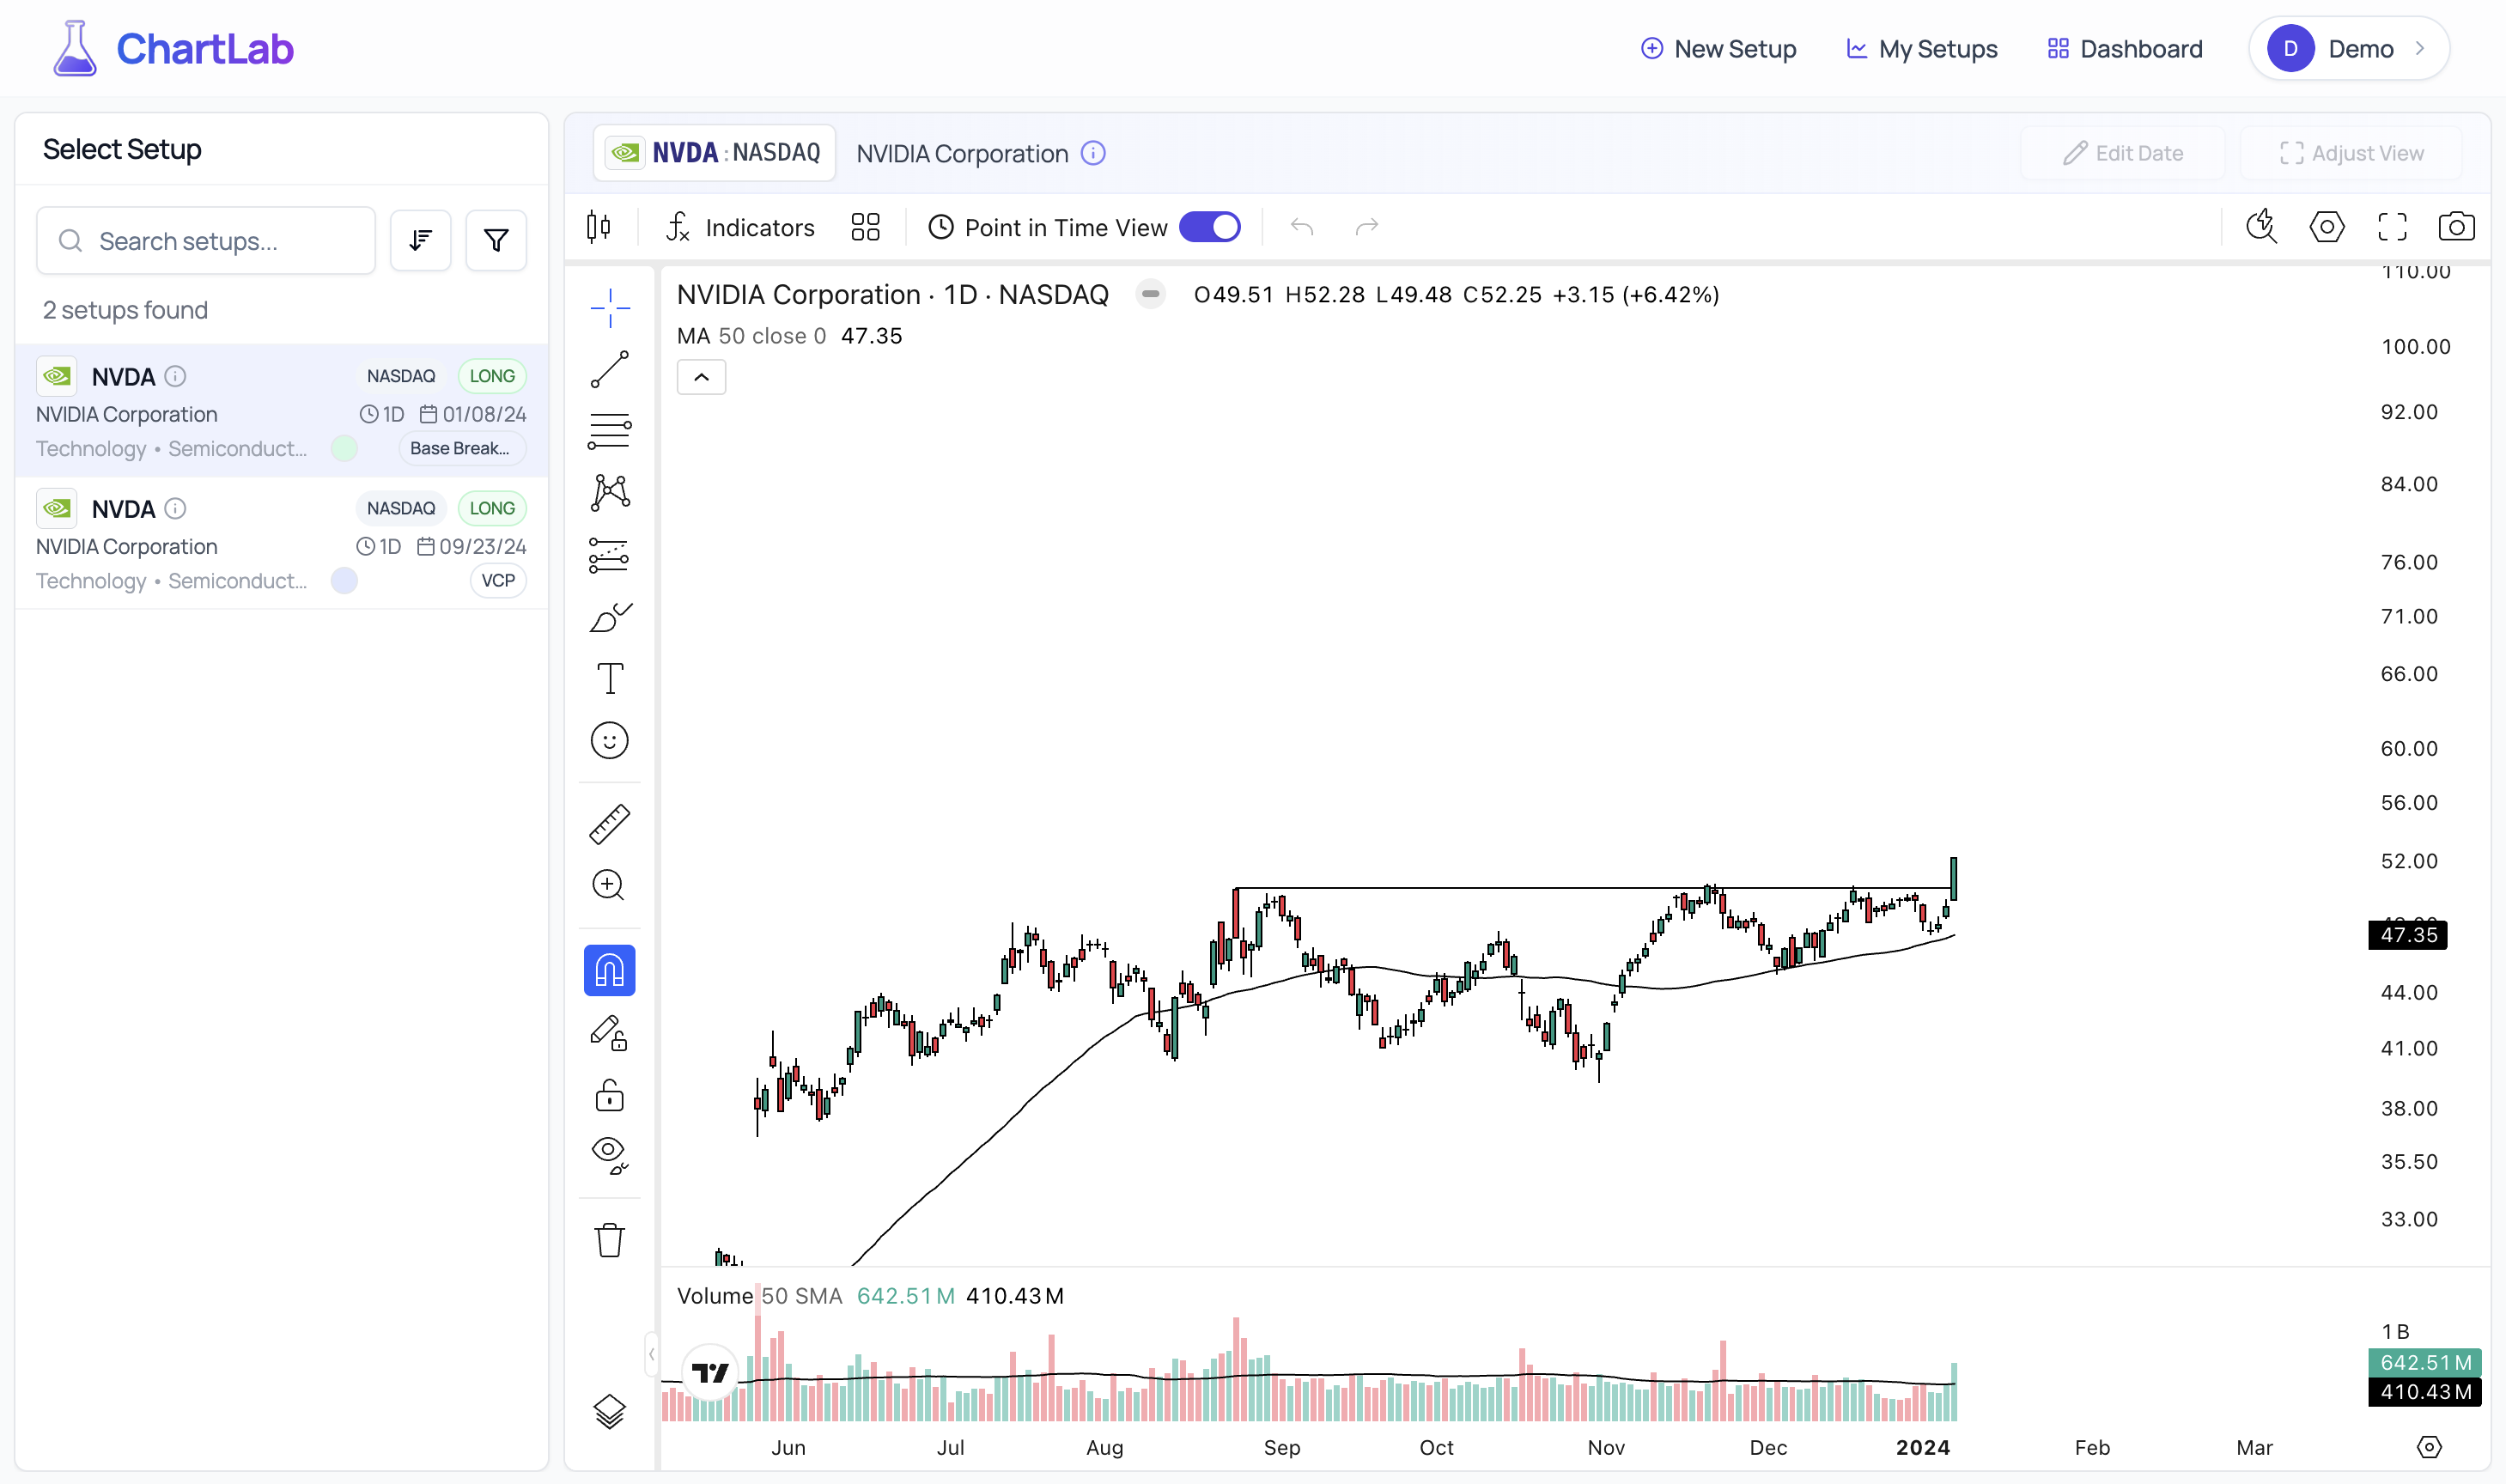Click the ChartLab logo
The width and height of the screenshot is (2506, 1484).
click(x=173, y=48)
